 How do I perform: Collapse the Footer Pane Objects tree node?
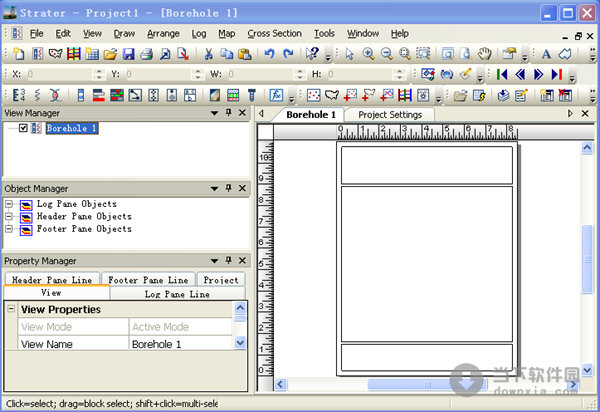click(9, 229)
